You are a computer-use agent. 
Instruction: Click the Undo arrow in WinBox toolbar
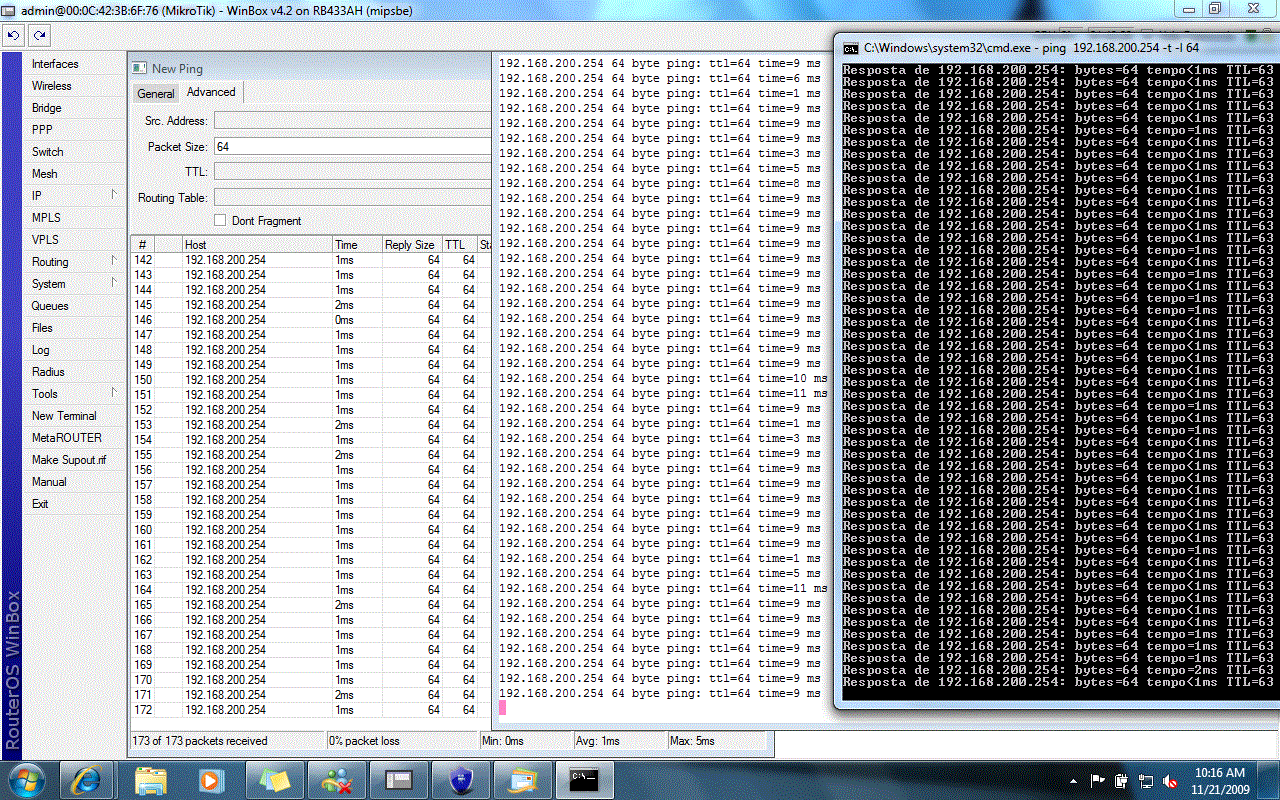[13, 35]
